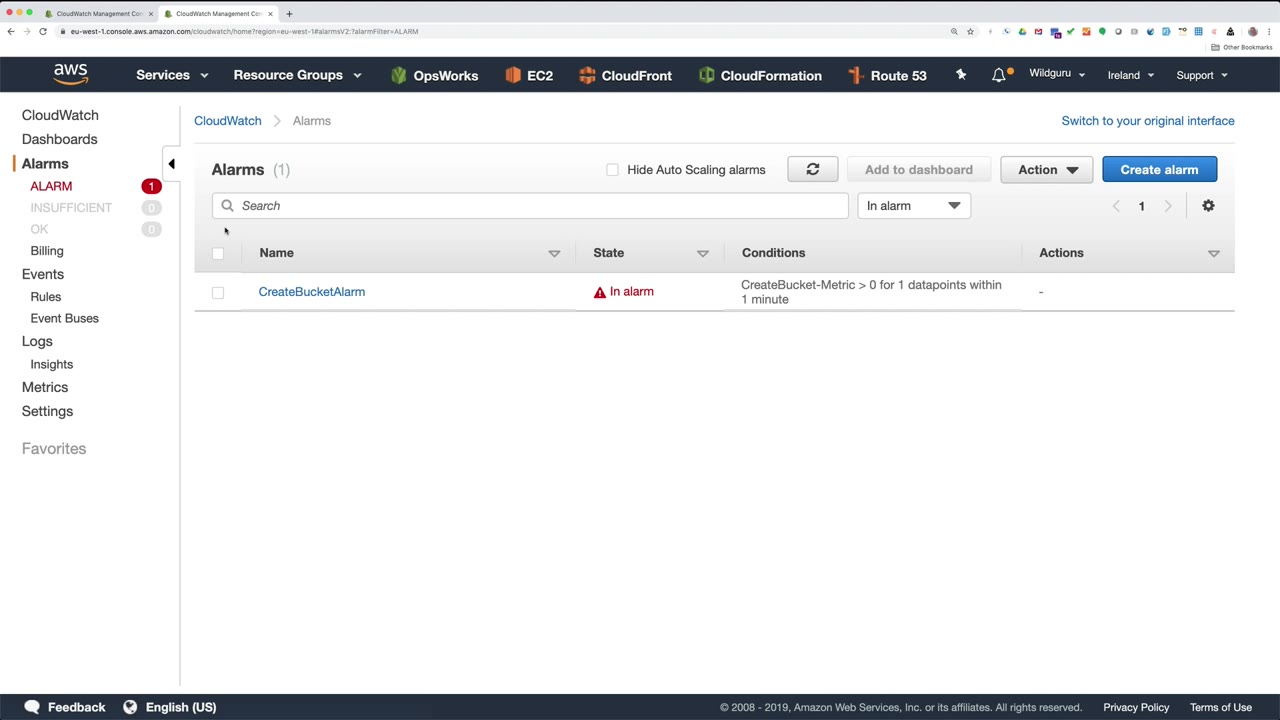Image resolution: width=1280 pixels, height=720 pixels.
Task: Open the Actions column sort arrow
Action: click(x=1214, y=254)
